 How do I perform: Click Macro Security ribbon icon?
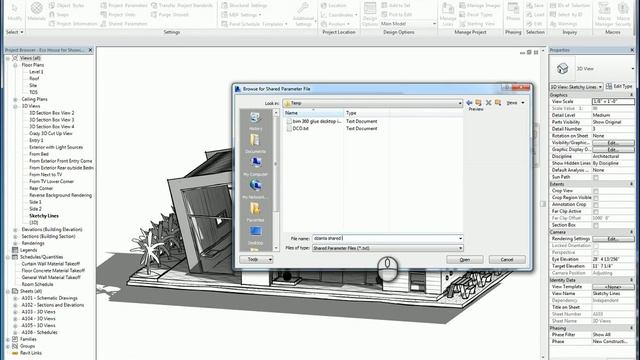coord(623,14)
